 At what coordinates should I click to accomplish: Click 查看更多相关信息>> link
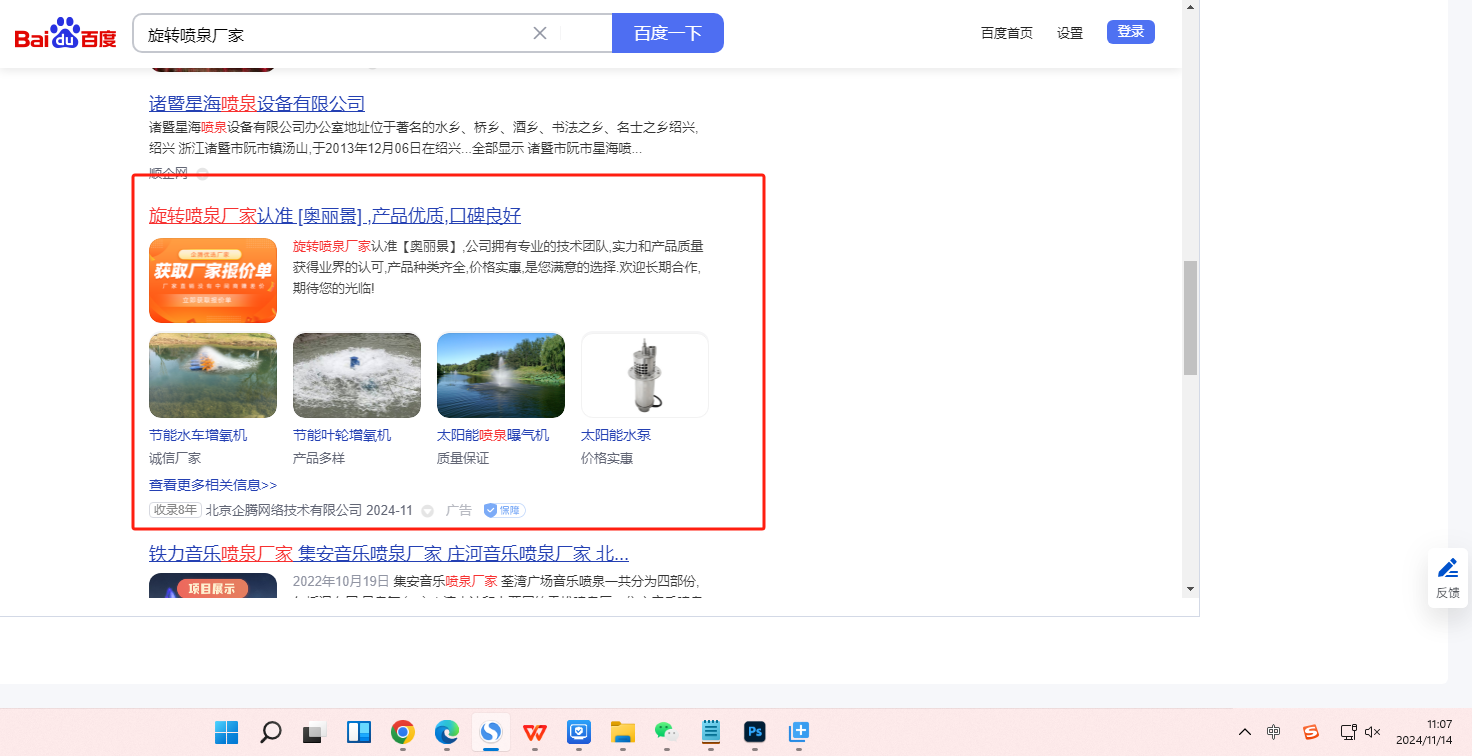[213, 485]
